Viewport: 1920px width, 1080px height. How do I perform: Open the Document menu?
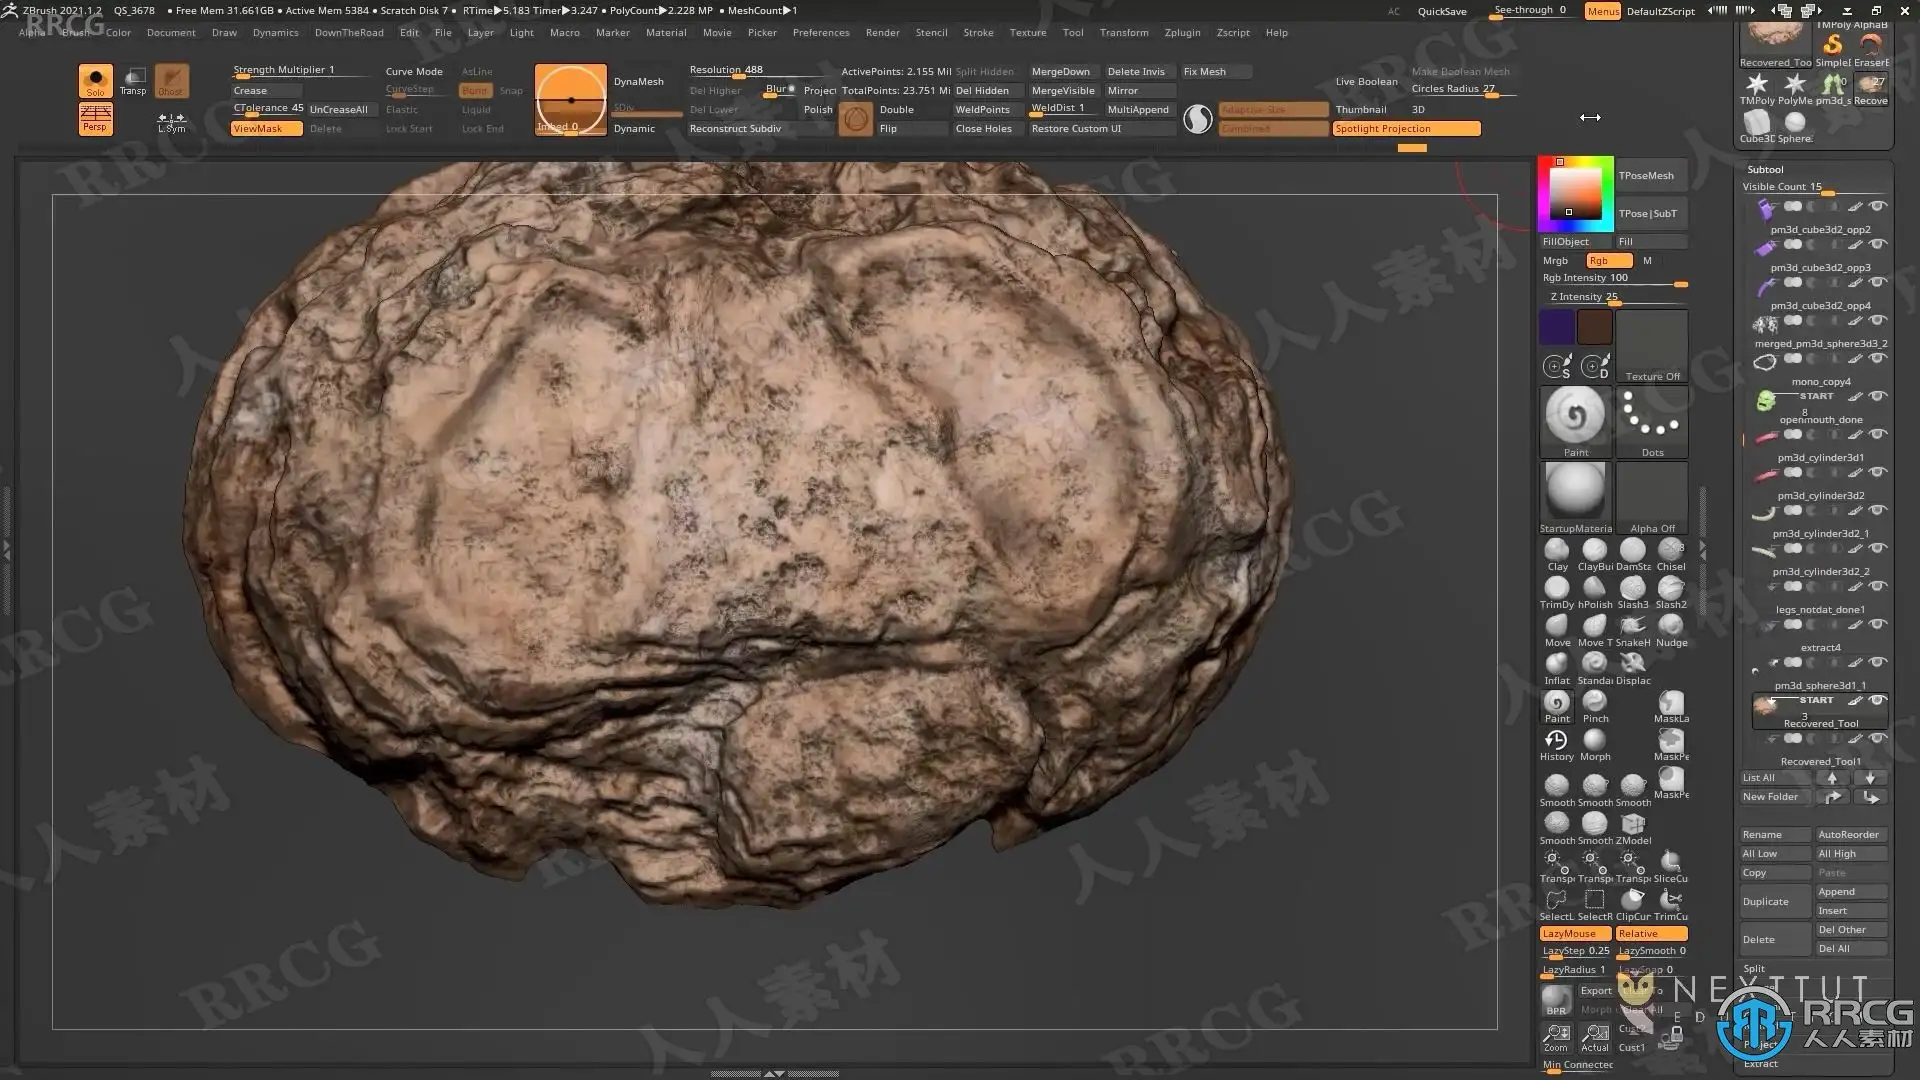[x=171, y=32]
